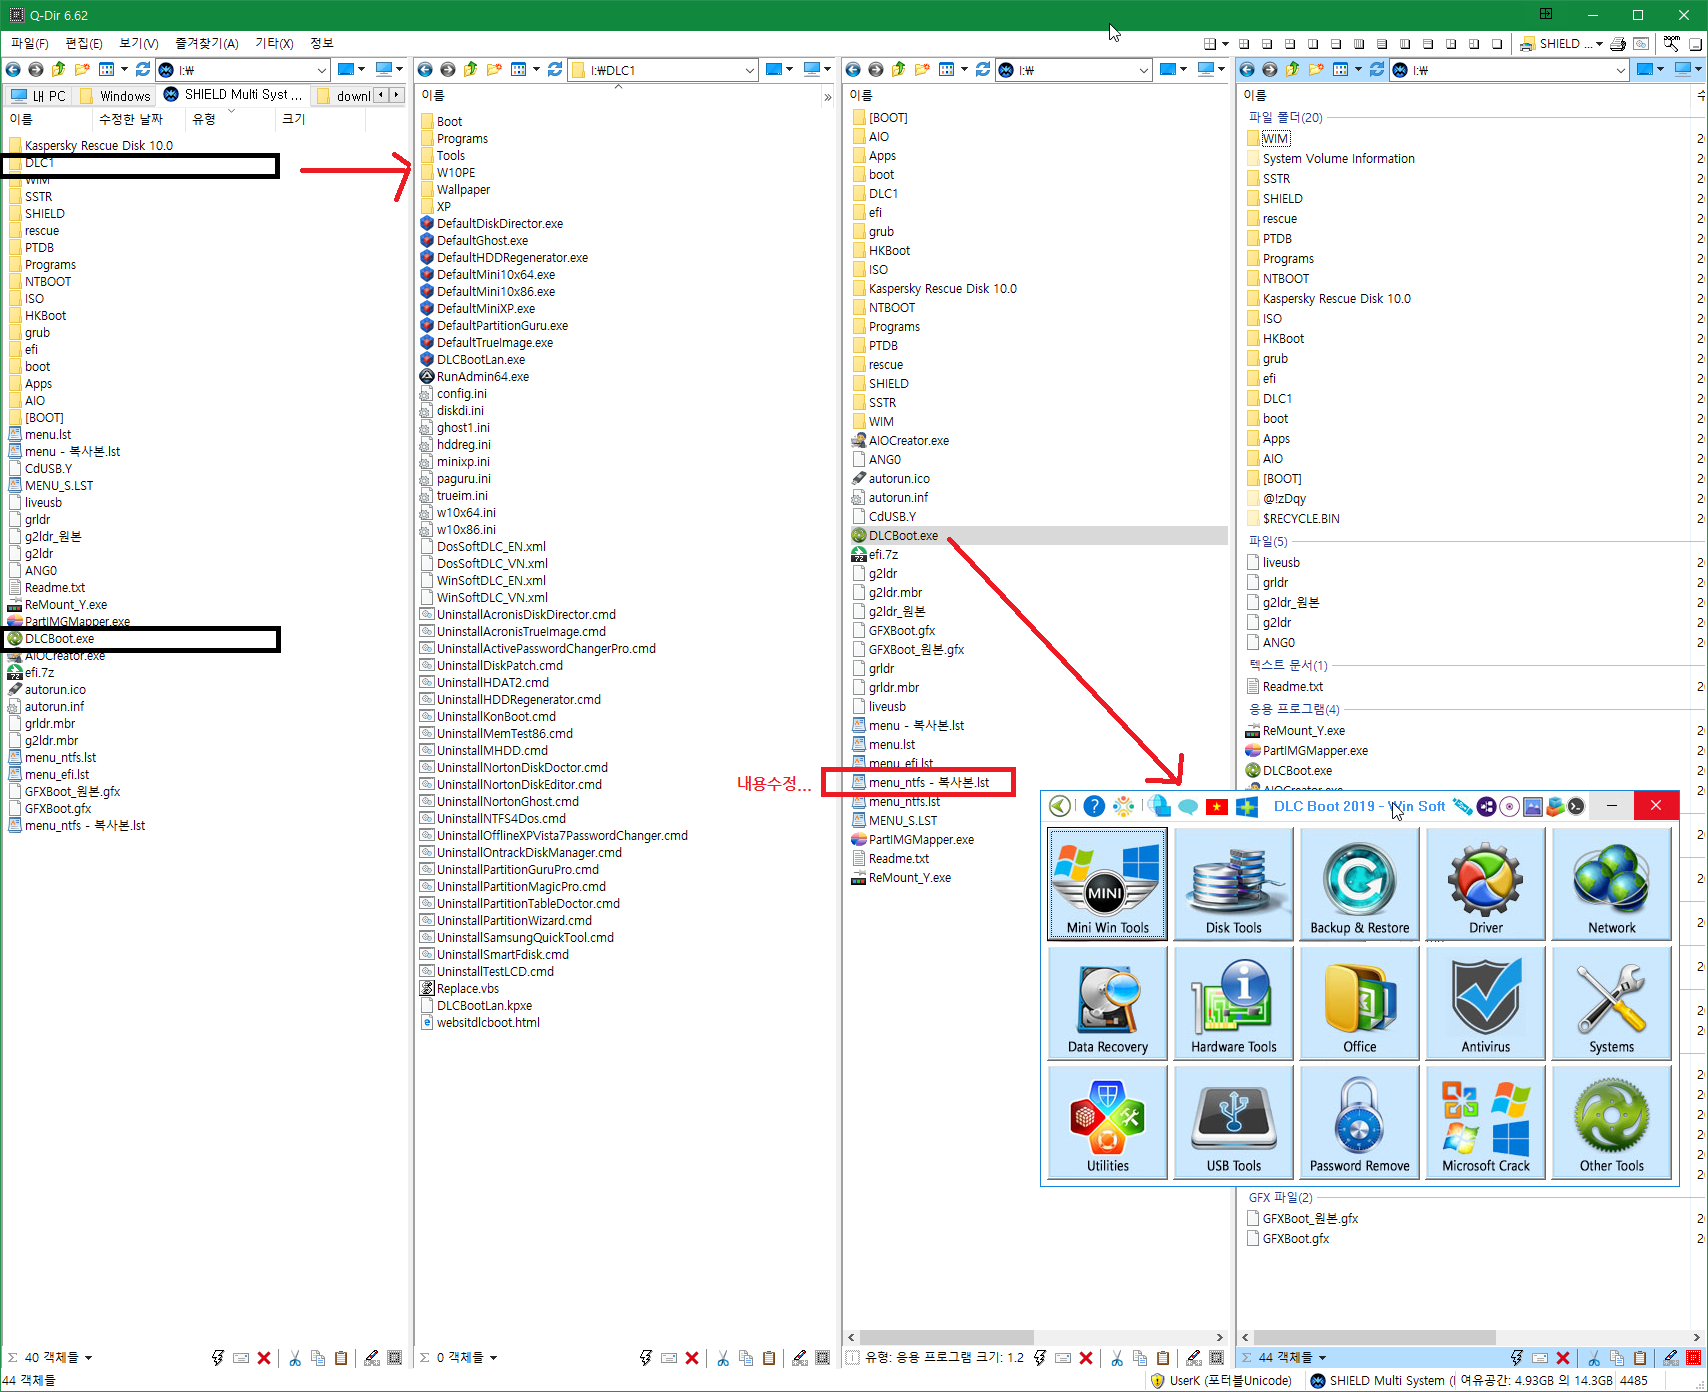Open the view mode dropdown in the first pane

(x=124, y=69)
